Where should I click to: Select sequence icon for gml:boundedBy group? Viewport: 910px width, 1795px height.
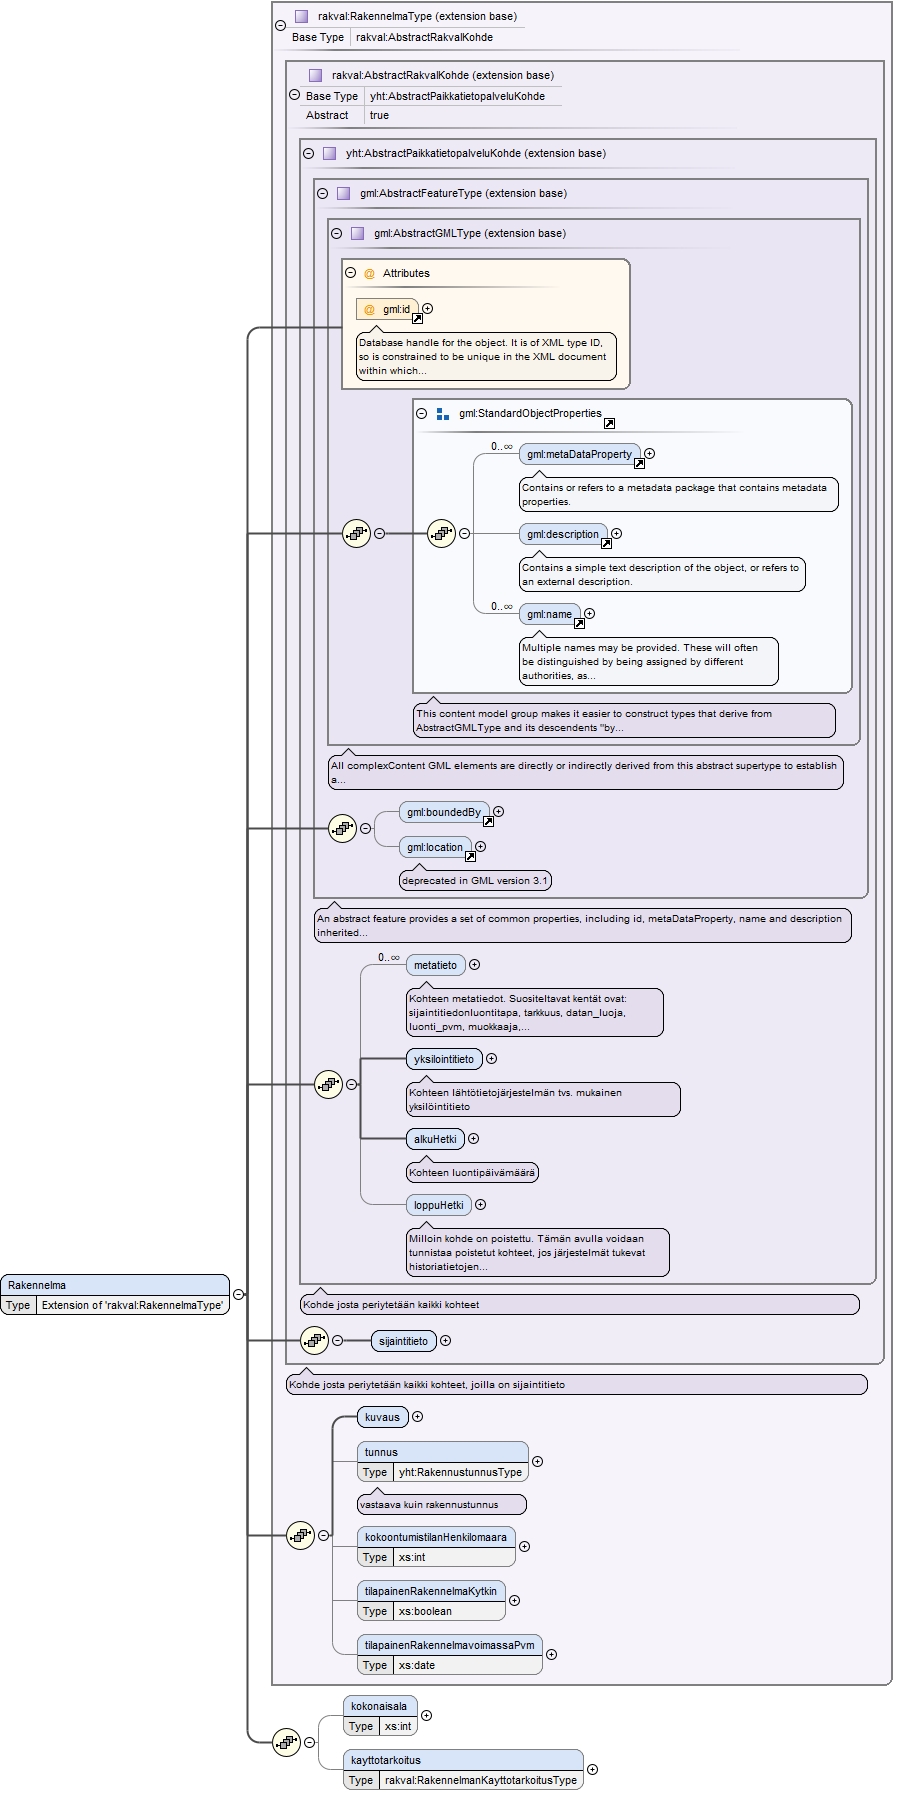click(x=343, y=828)
